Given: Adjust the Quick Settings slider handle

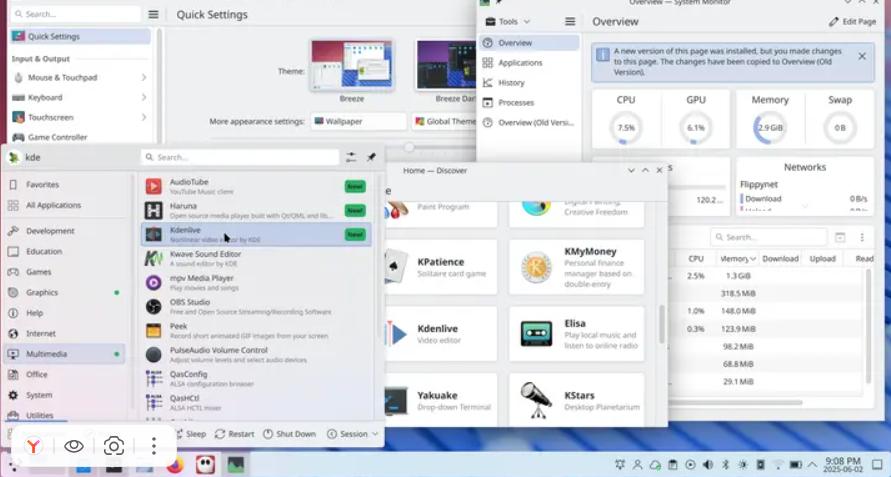Looking at the screenshot, I should point(409,147).
